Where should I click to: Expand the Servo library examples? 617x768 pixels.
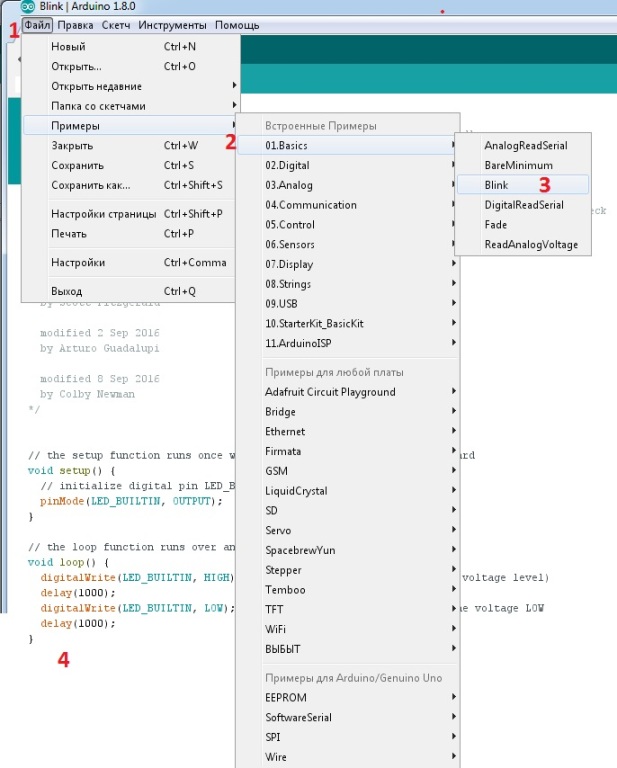(279, 530)
